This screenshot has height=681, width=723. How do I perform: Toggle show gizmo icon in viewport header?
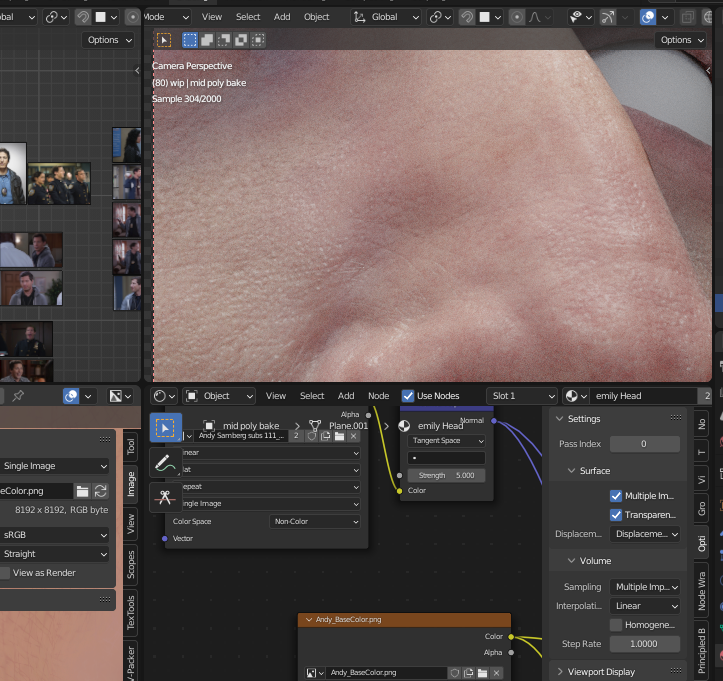(x=608, y=17)
